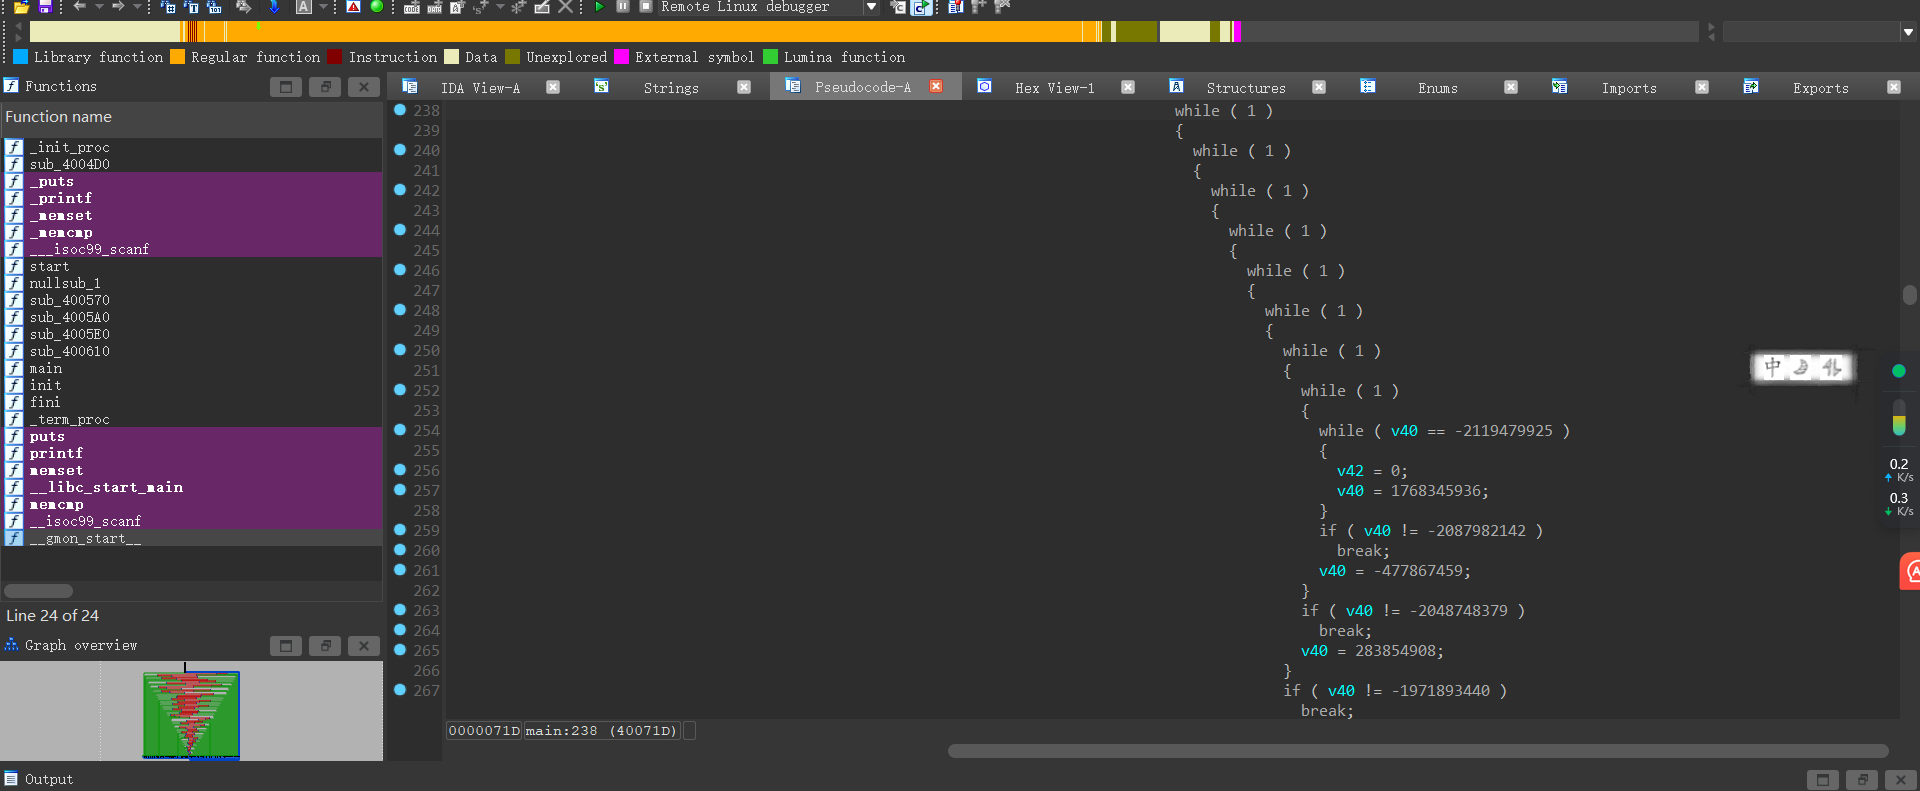
Task: Click the navigate back arrow icon
Action: click(x=80, y=6)
